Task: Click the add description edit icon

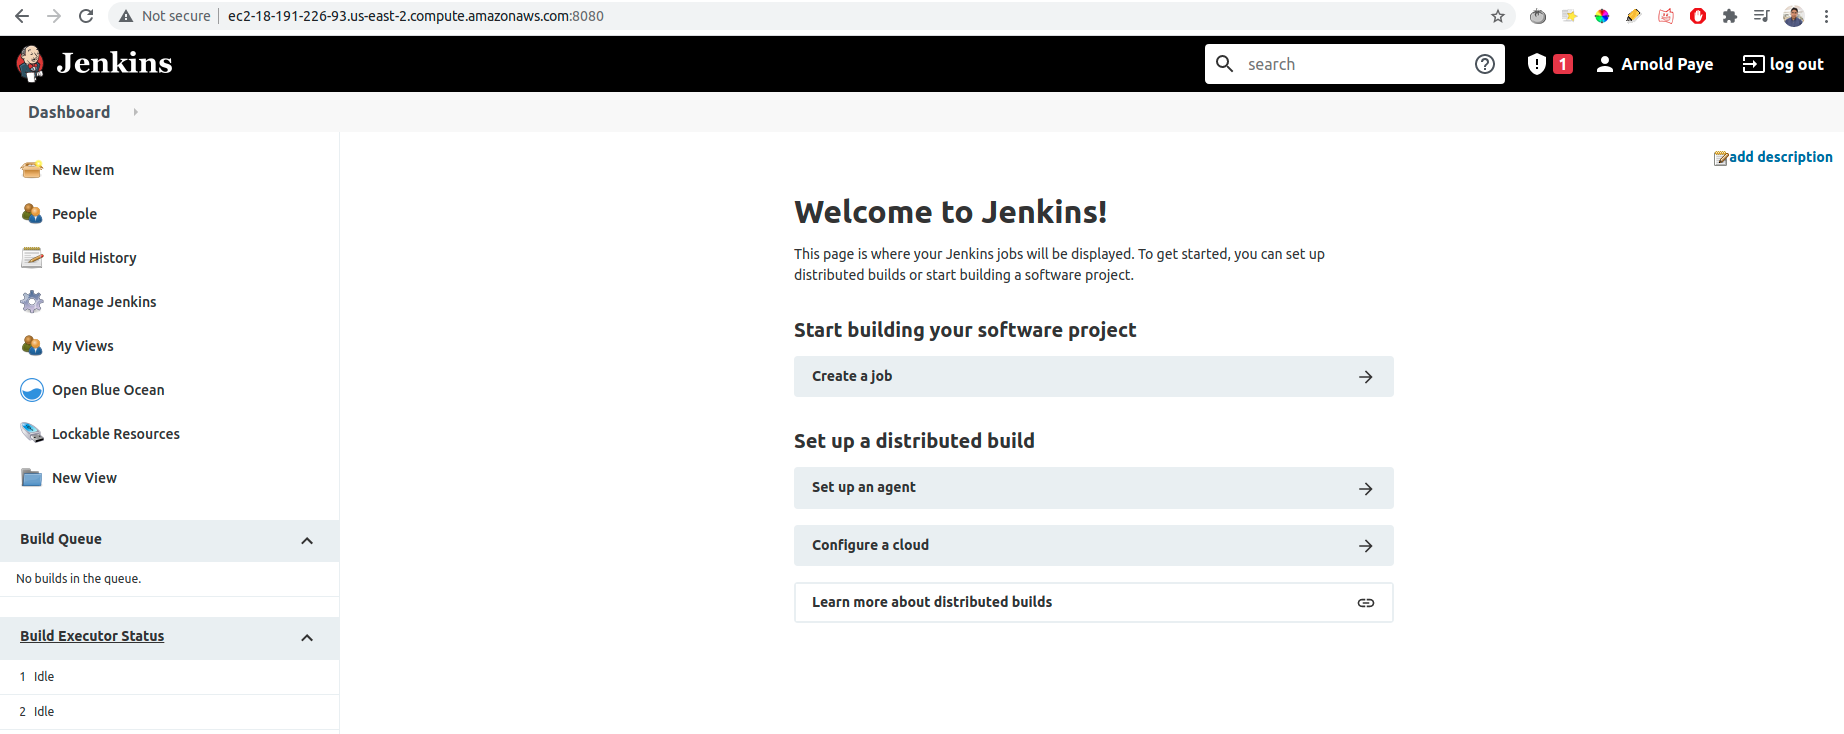Action: pyautogui.click(x=1721, y=158)
